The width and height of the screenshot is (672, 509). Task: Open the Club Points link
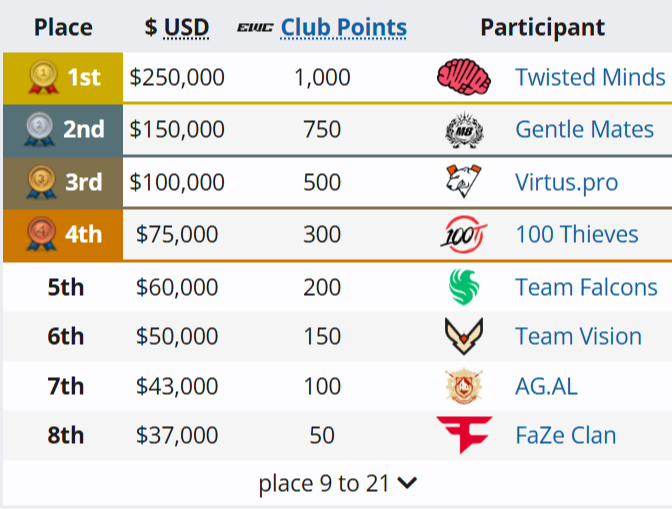[x=344, y=28]
